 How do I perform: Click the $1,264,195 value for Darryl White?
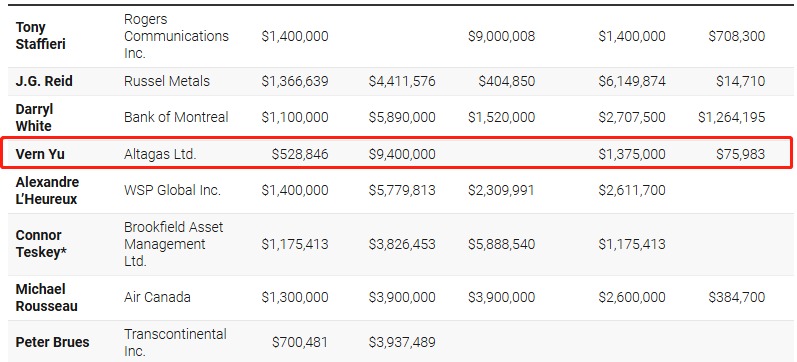(x=731, y=117)
